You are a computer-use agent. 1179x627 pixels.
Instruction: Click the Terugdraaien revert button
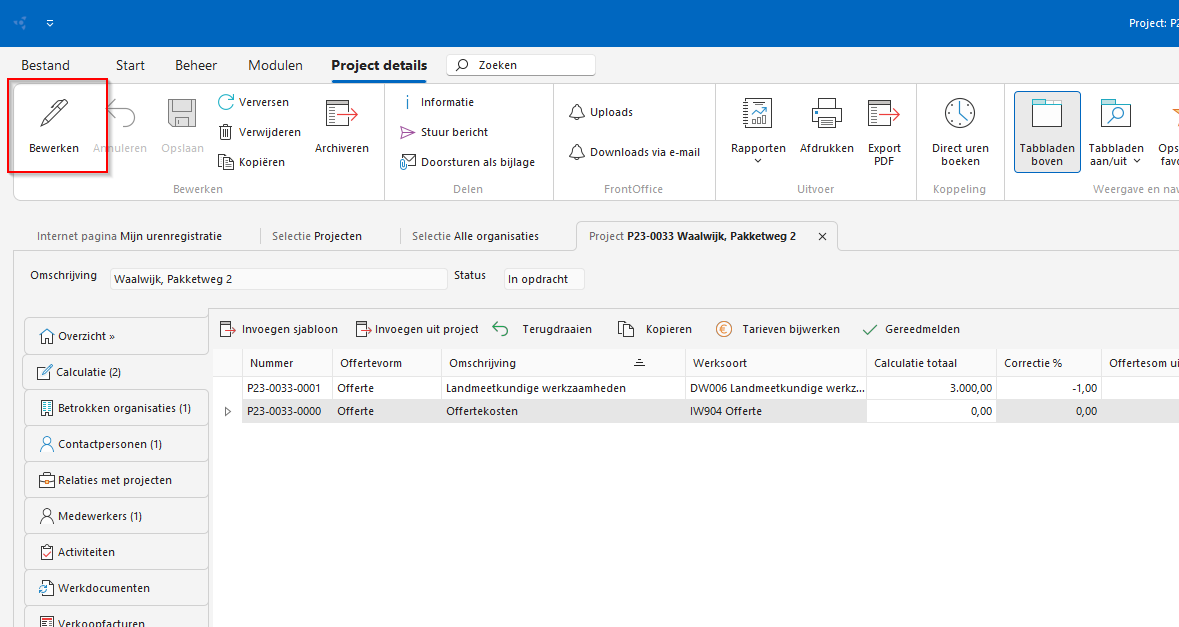[x=542, y=329]
